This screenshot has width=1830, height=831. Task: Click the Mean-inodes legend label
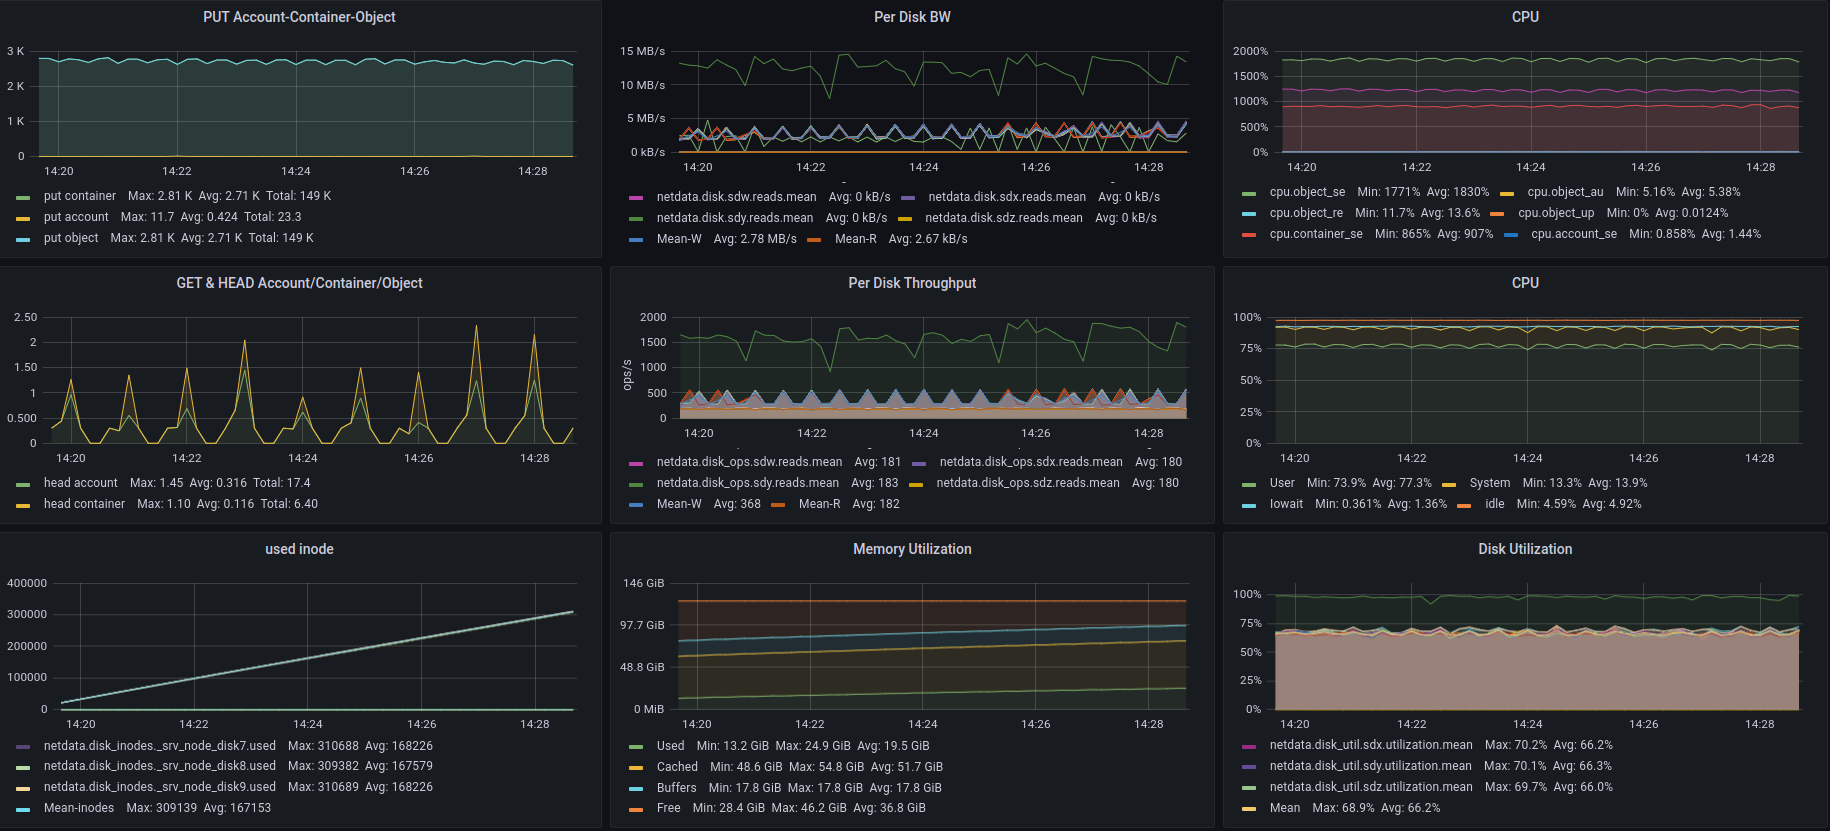(79, 808)
